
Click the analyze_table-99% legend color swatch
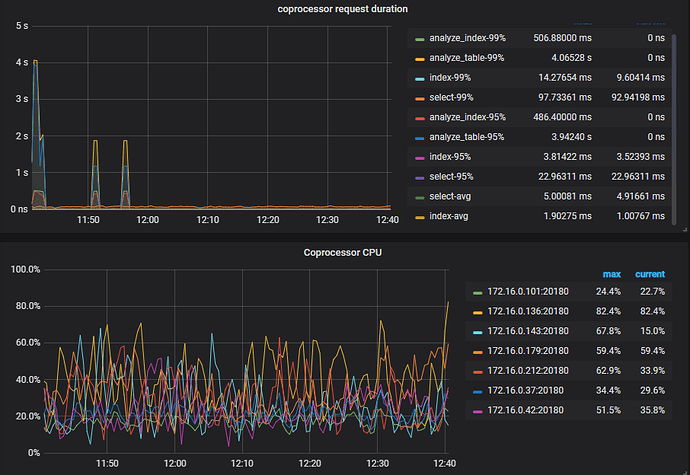click(420, 59)
